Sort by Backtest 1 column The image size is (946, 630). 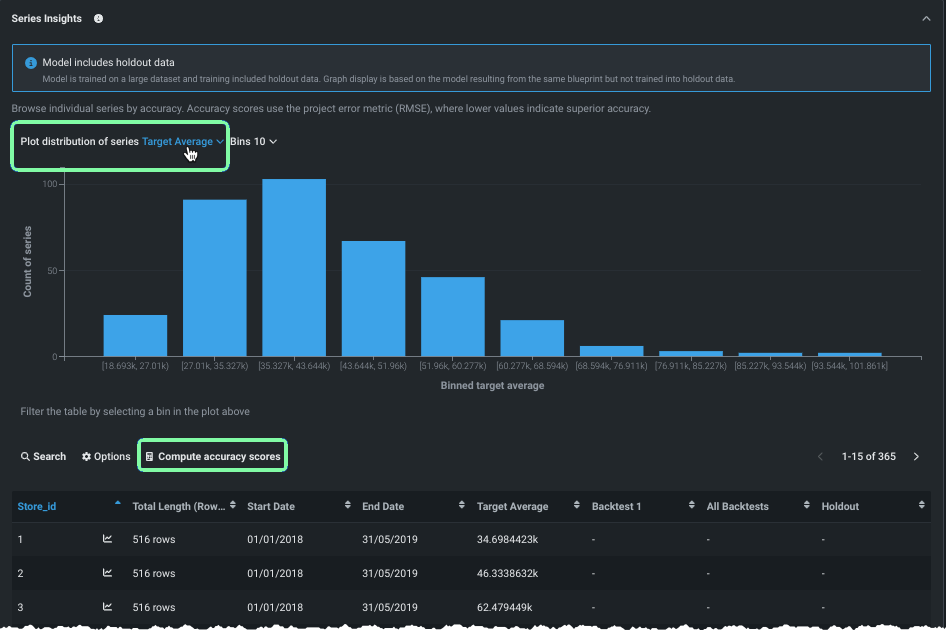[615, 507]
